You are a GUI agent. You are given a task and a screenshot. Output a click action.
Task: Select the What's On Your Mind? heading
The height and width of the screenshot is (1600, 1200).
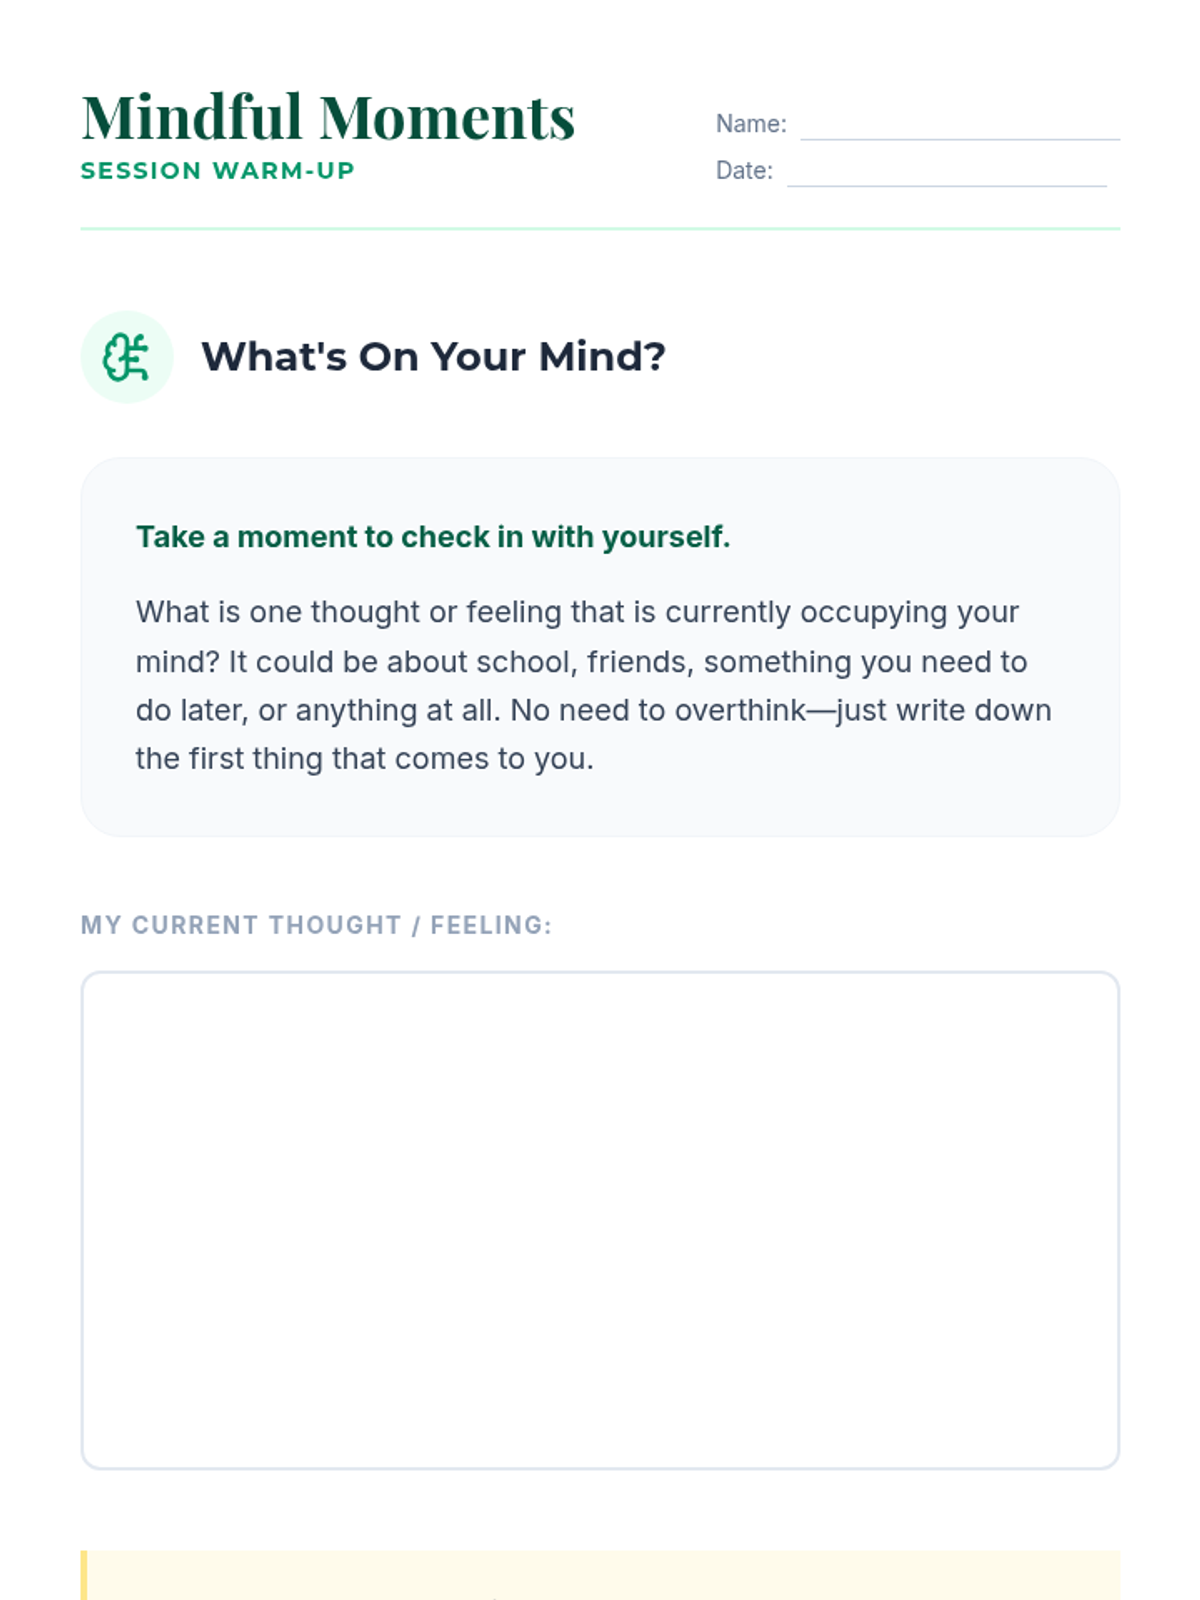coord(433,357)
